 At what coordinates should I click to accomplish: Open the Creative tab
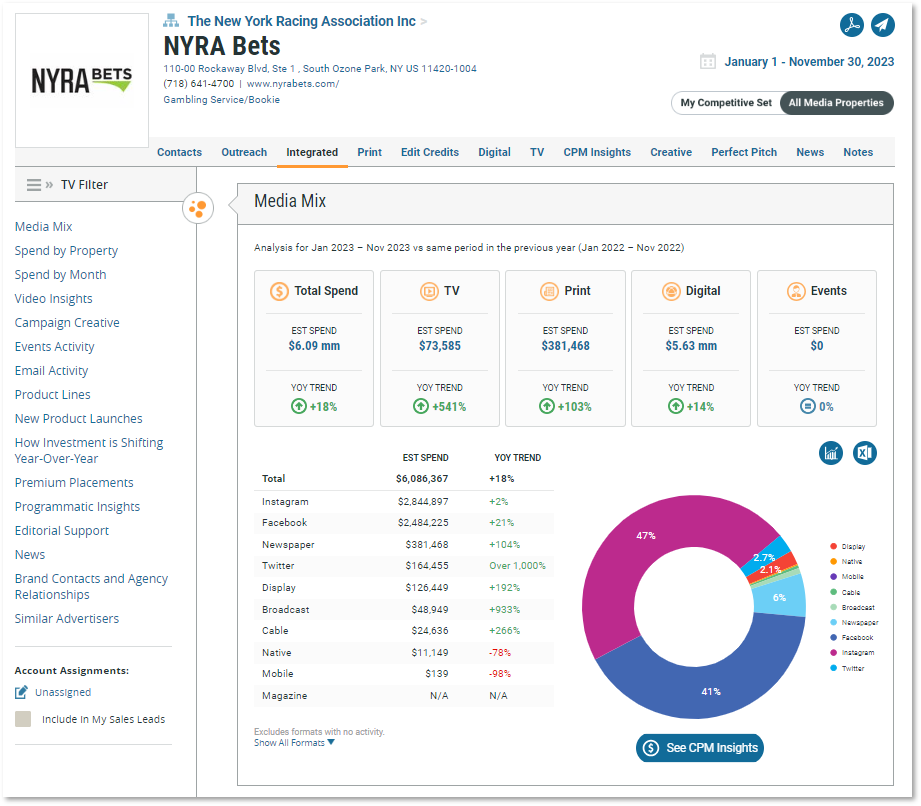(x=671, y=152)
